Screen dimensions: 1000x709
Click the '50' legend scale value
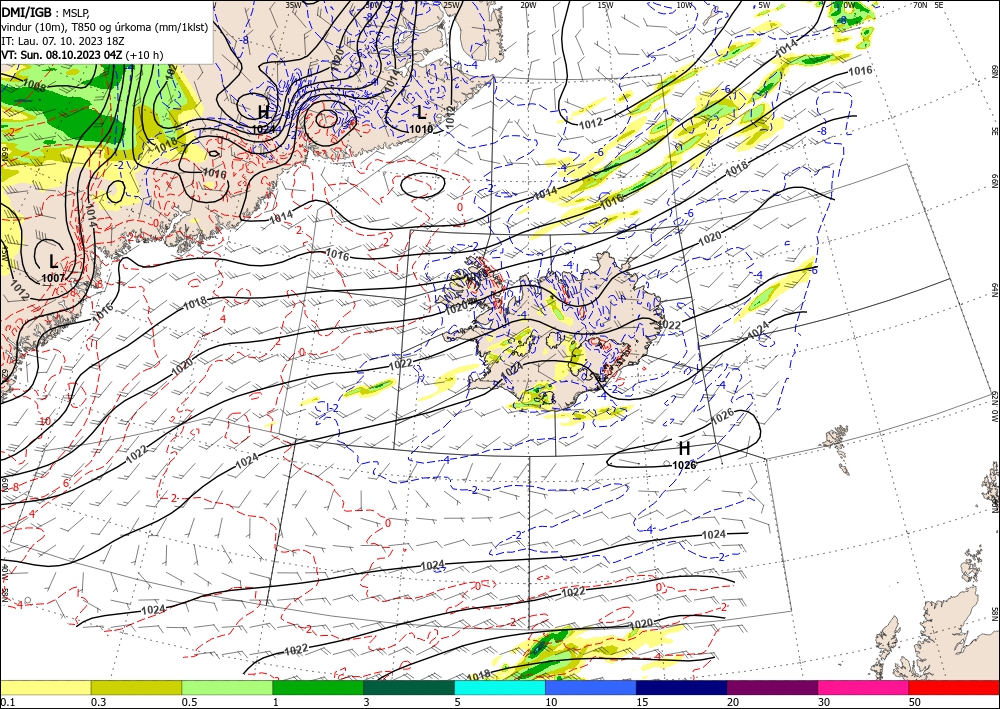[x=915, y=702]
